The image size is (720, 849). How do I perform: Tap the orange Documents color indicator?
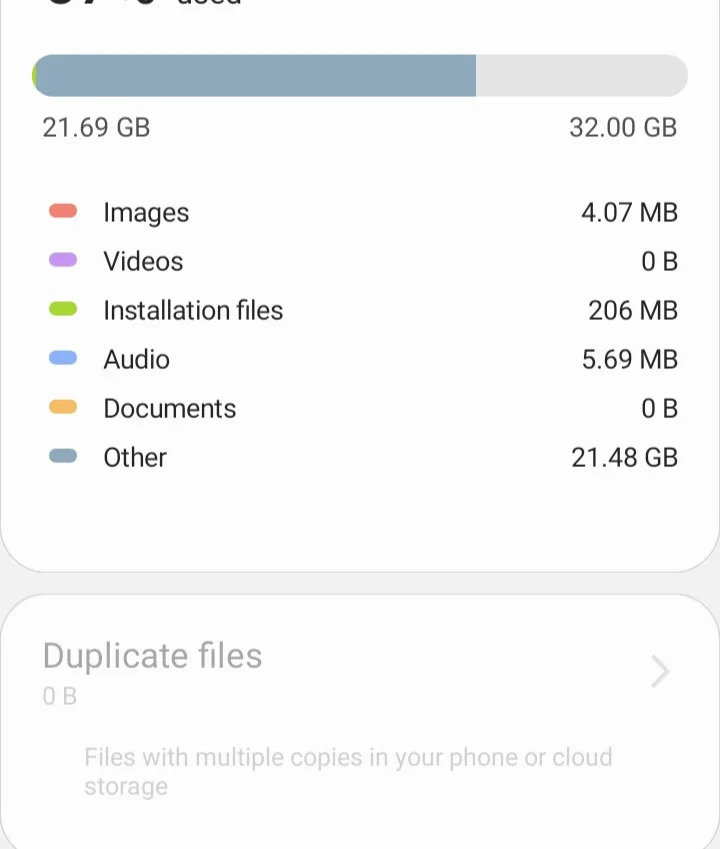pyautogui.click(x=63, y=408)
